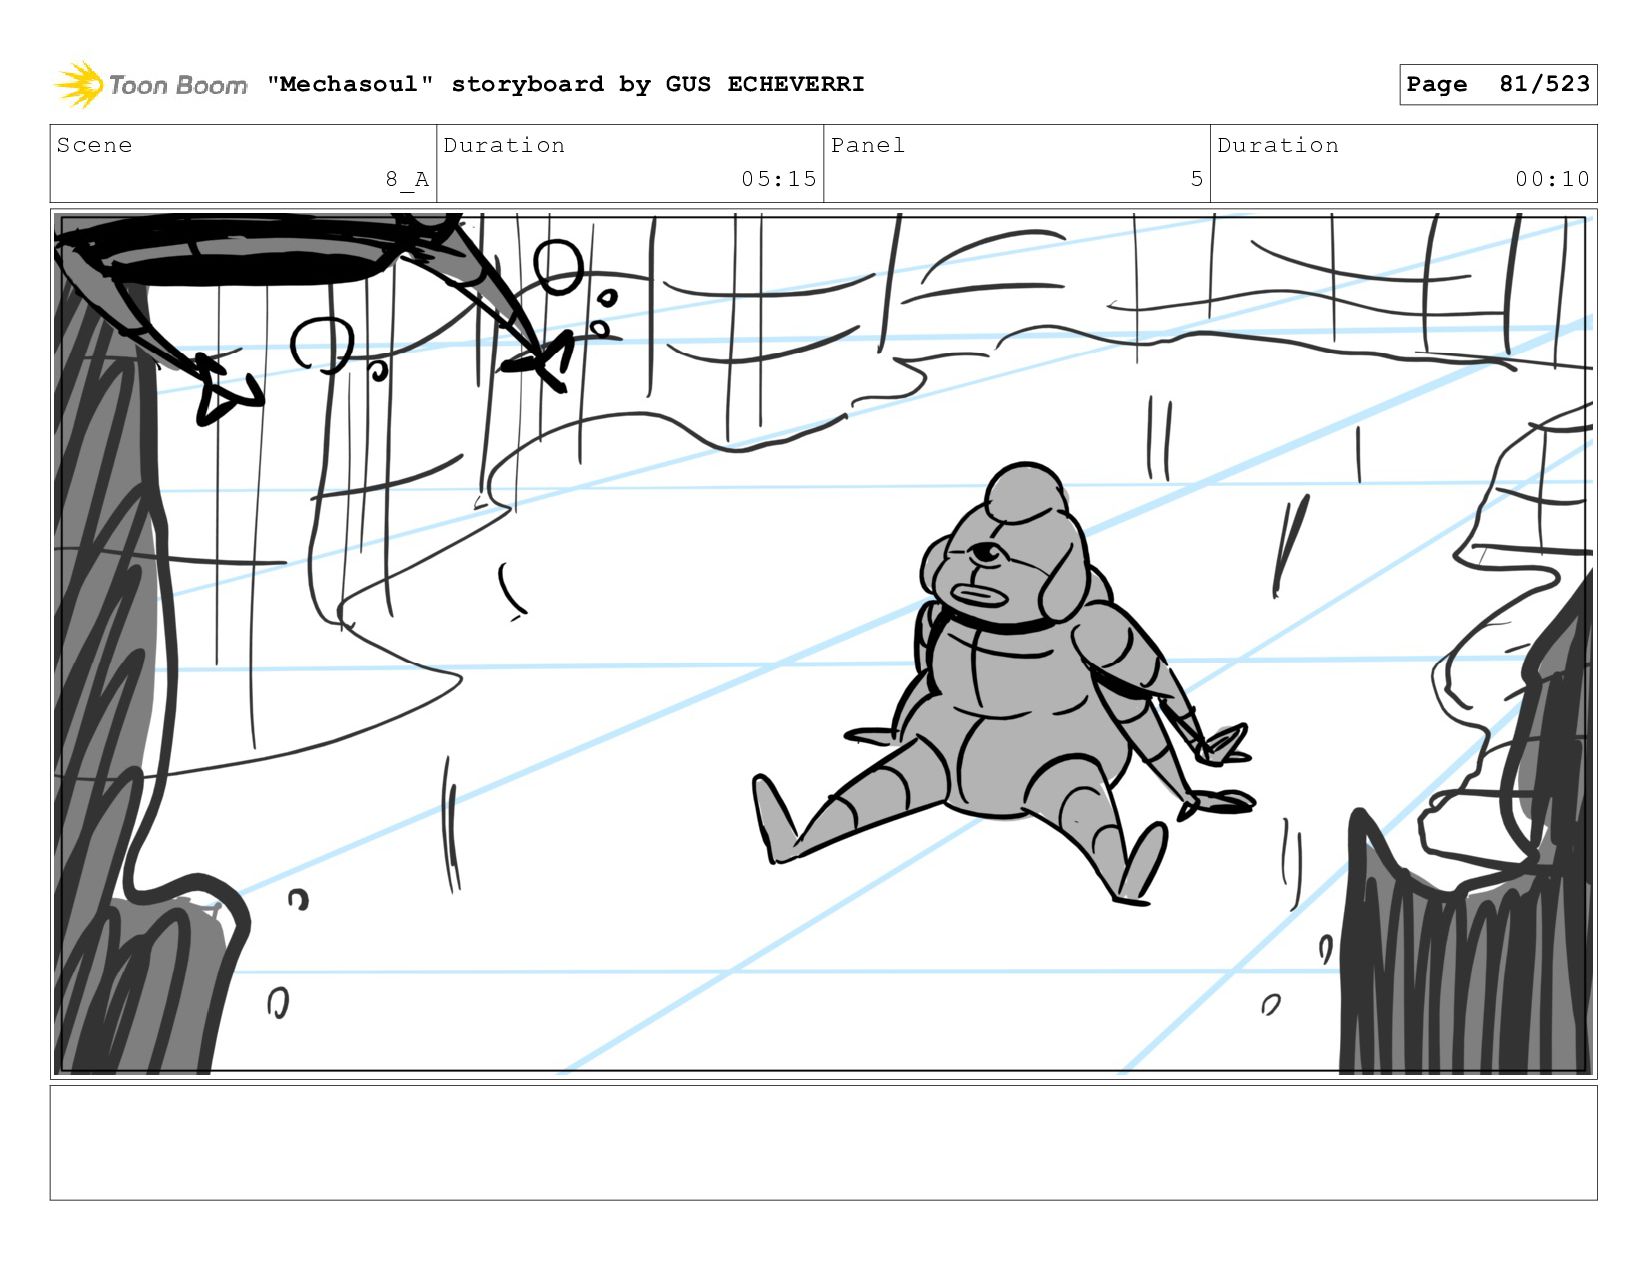Image resolution: width=1650 pixels, height=1275 pixels.
Task: Click the scene Duration value 05:15
Action: [x=778, y=179]
